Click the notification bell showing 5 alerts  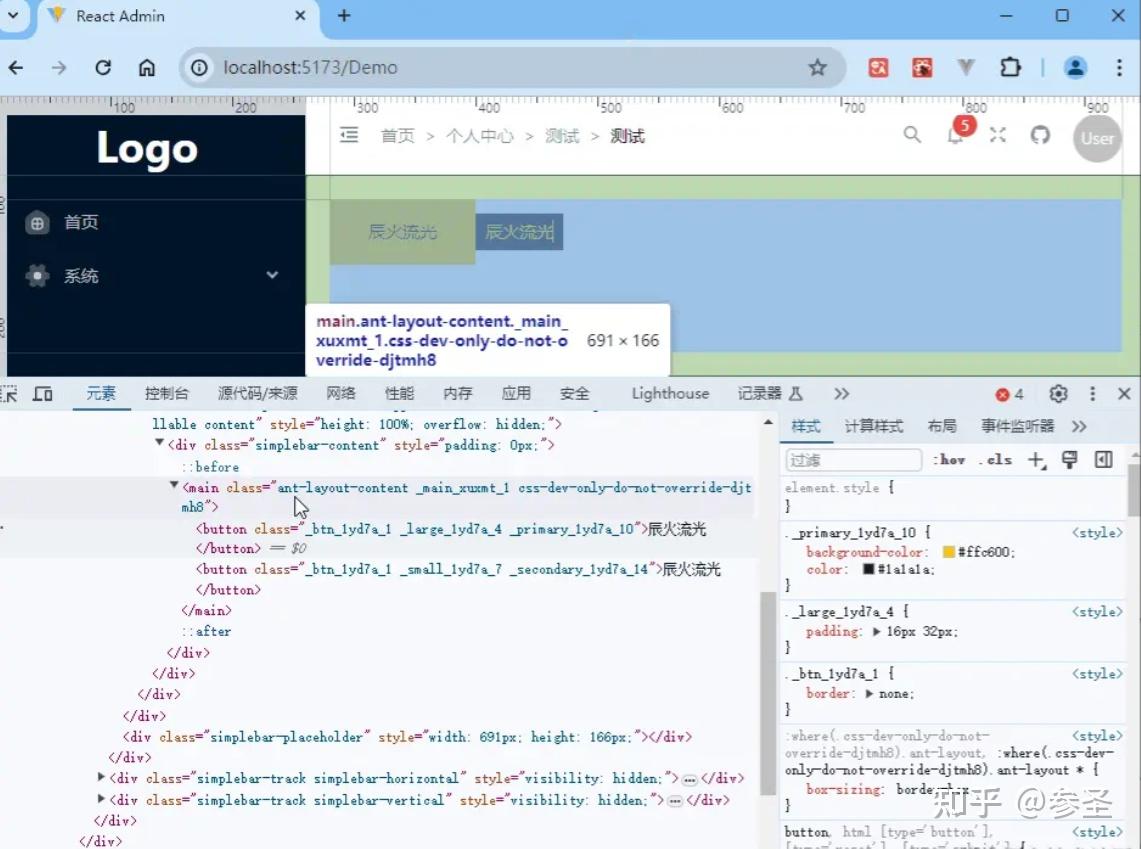(x=957, y=139)
